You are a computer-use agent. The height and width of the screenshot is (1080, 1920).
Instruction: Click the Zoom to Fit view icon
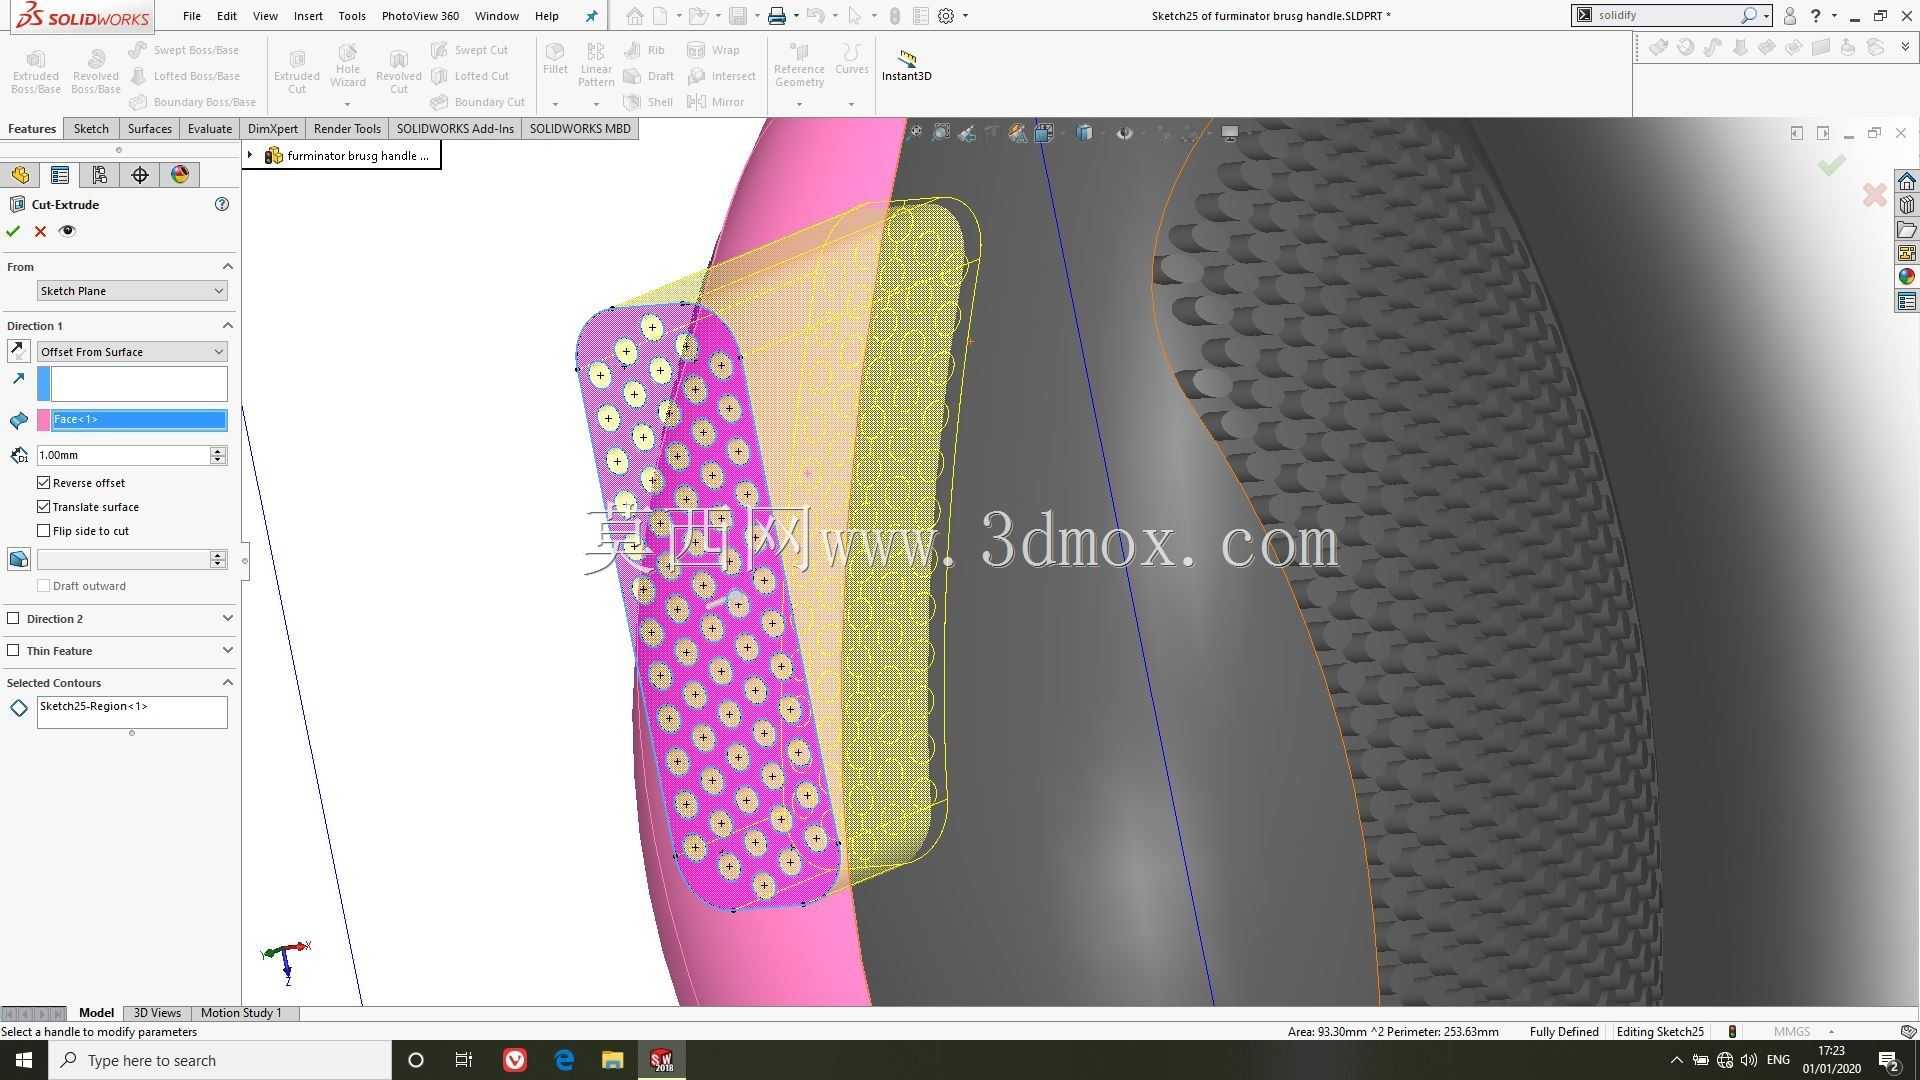point(915,132)
